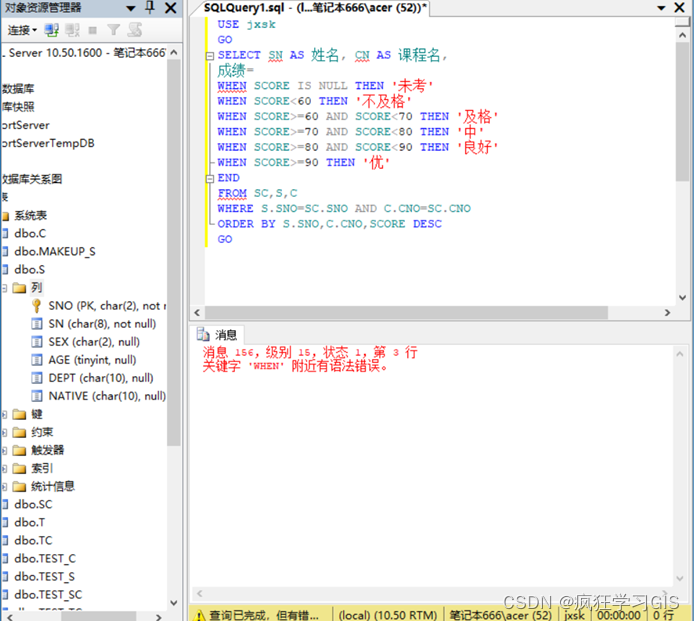Expand the 统计信息 folder
Viewport: 694px width, 621px height.
click(x=4, y=487)
